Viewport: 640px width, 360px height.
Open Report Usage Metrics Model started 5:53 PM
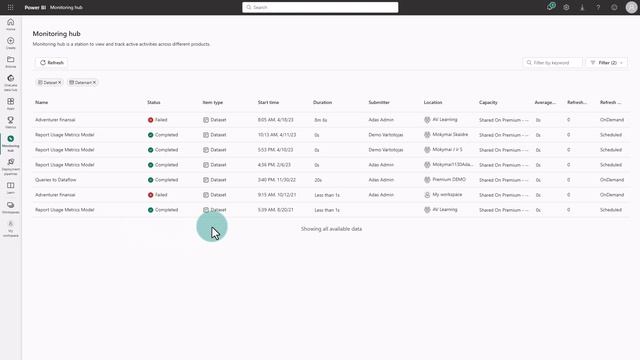click(64, 150)
